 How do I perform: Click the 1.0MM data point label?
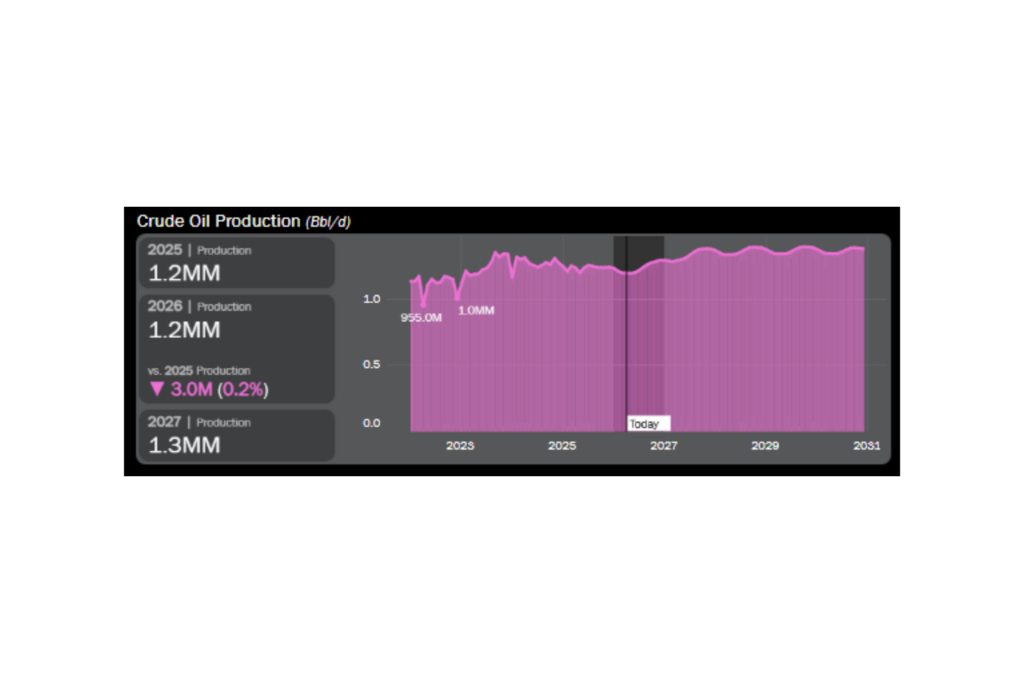[476, 311]
